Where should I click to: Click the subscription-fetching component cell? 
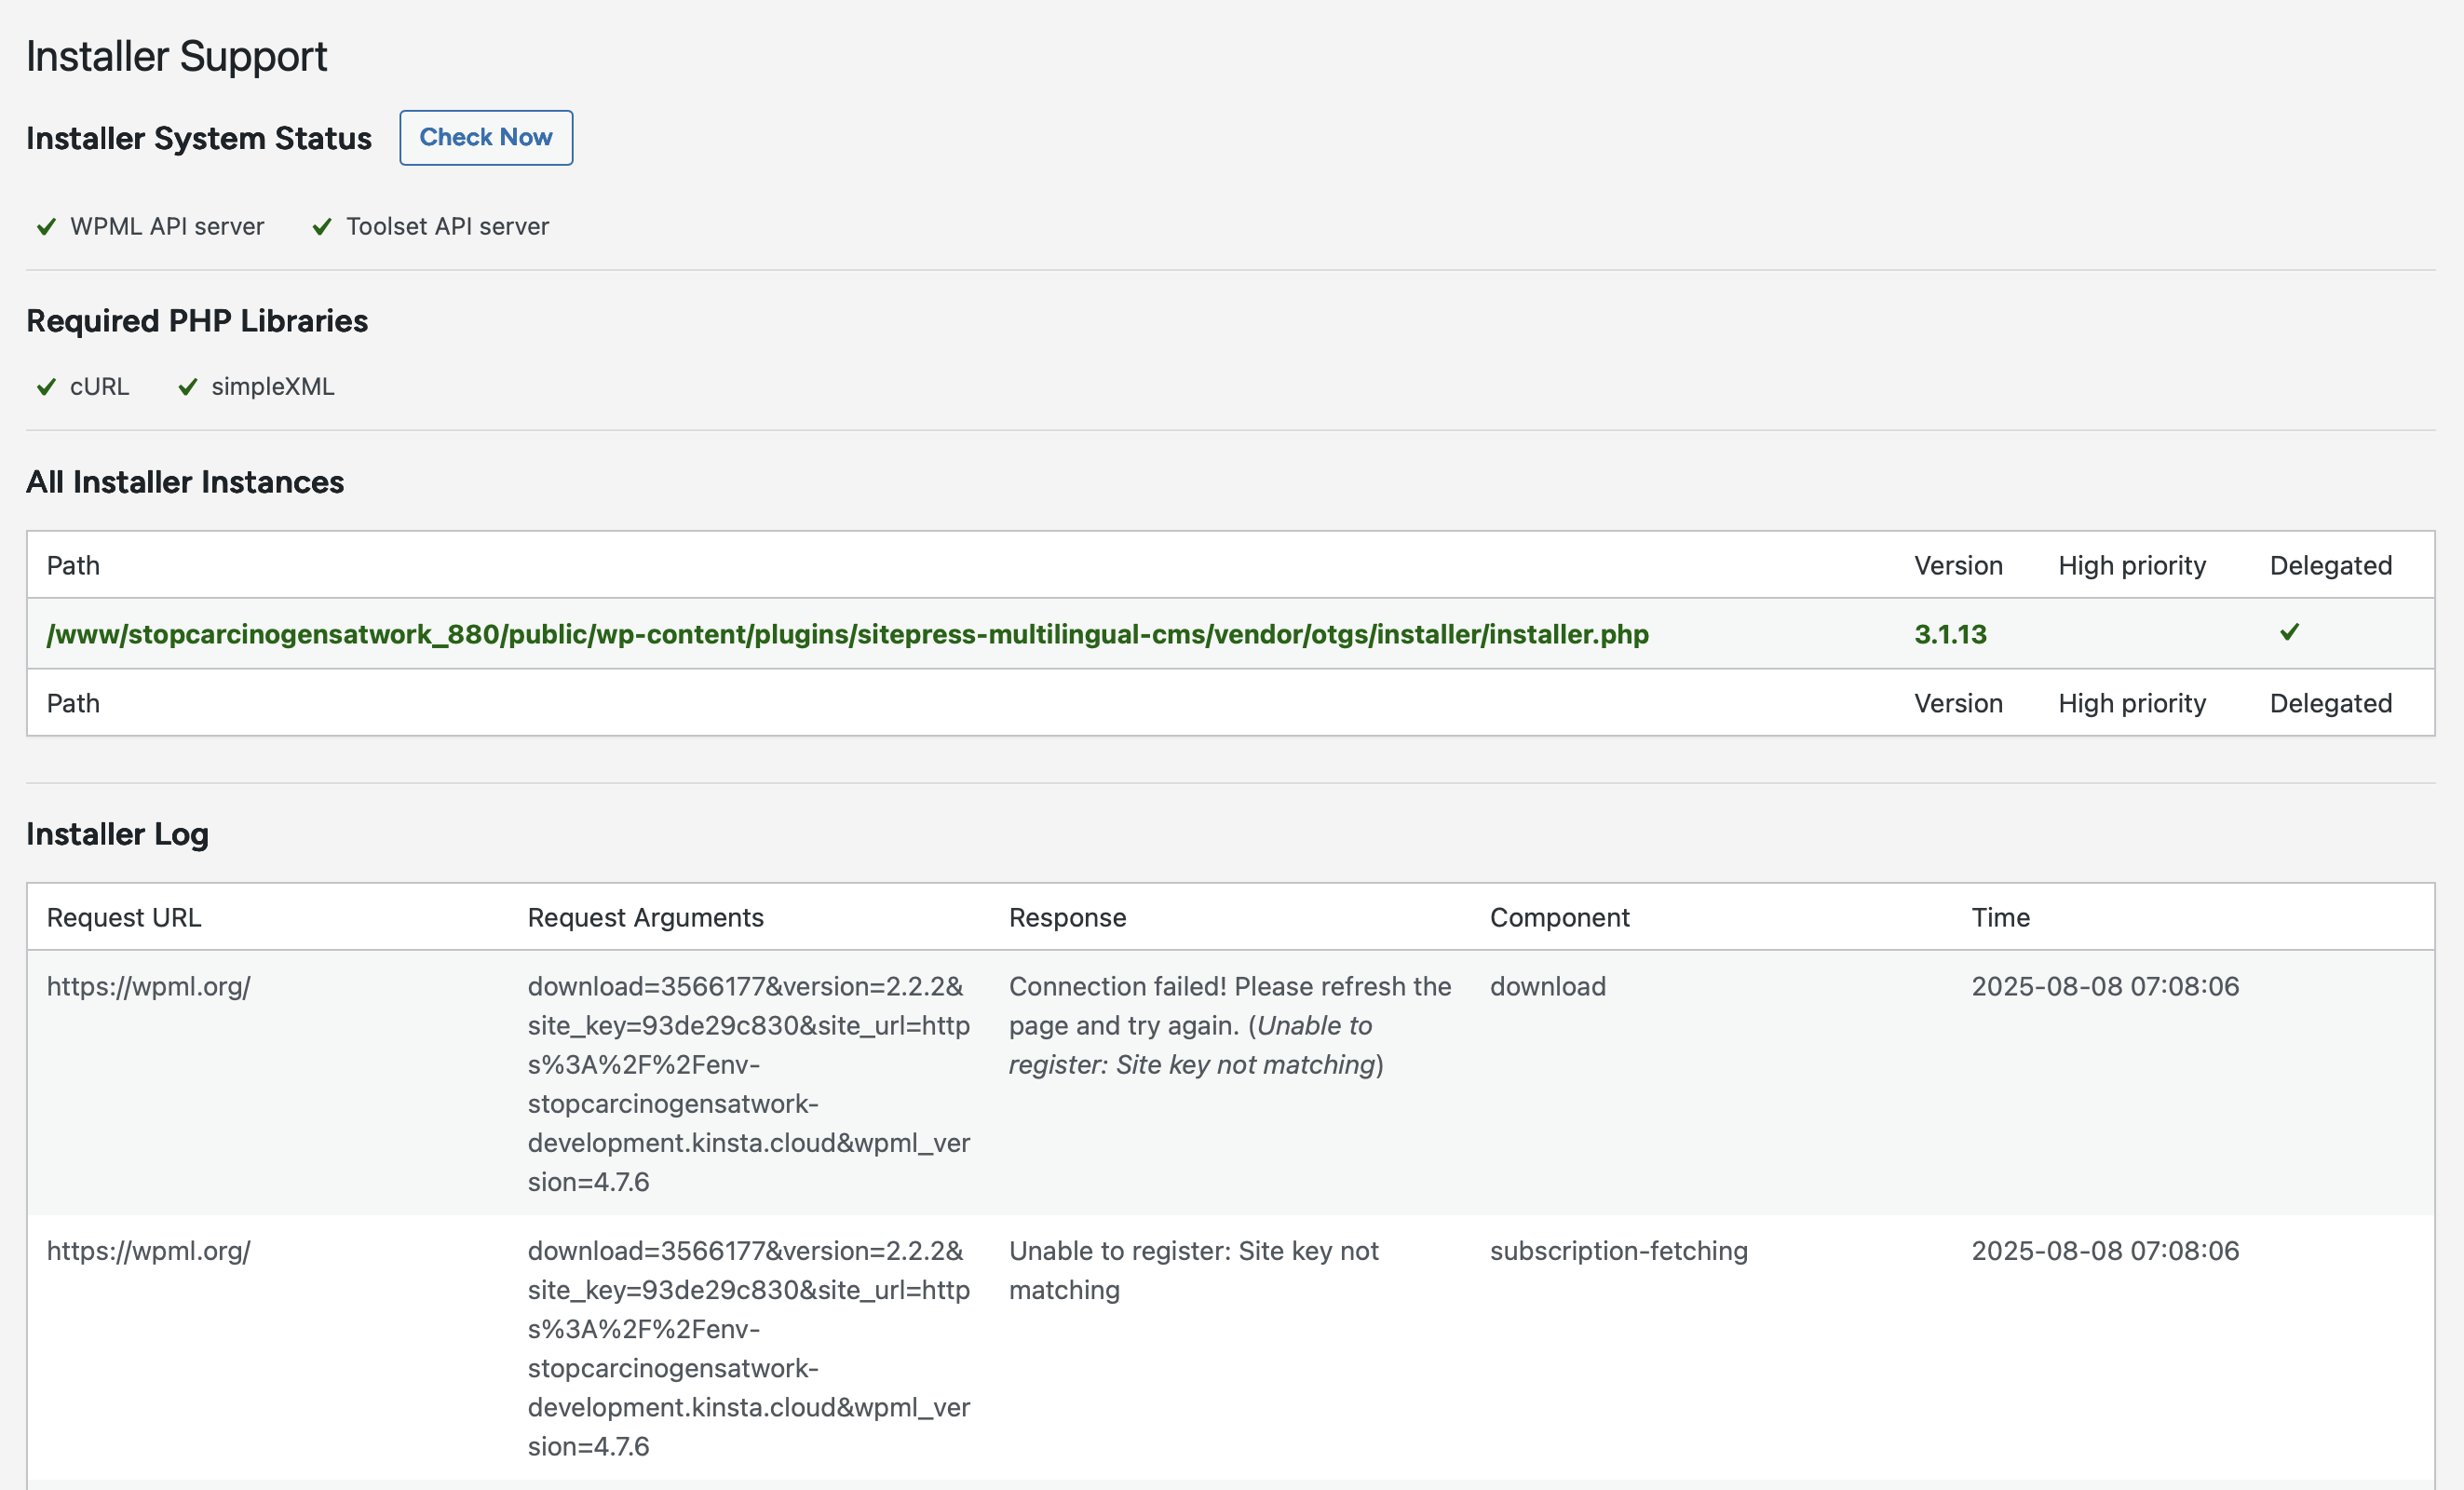click(x=1618, y=1250)
